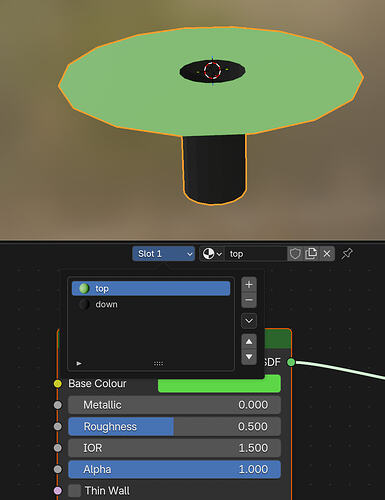Enable the Thin Wall checkbox
Image resolution: width=385 pixels, height=500 pixels.
pyautogui.click(x=74, y=491)
